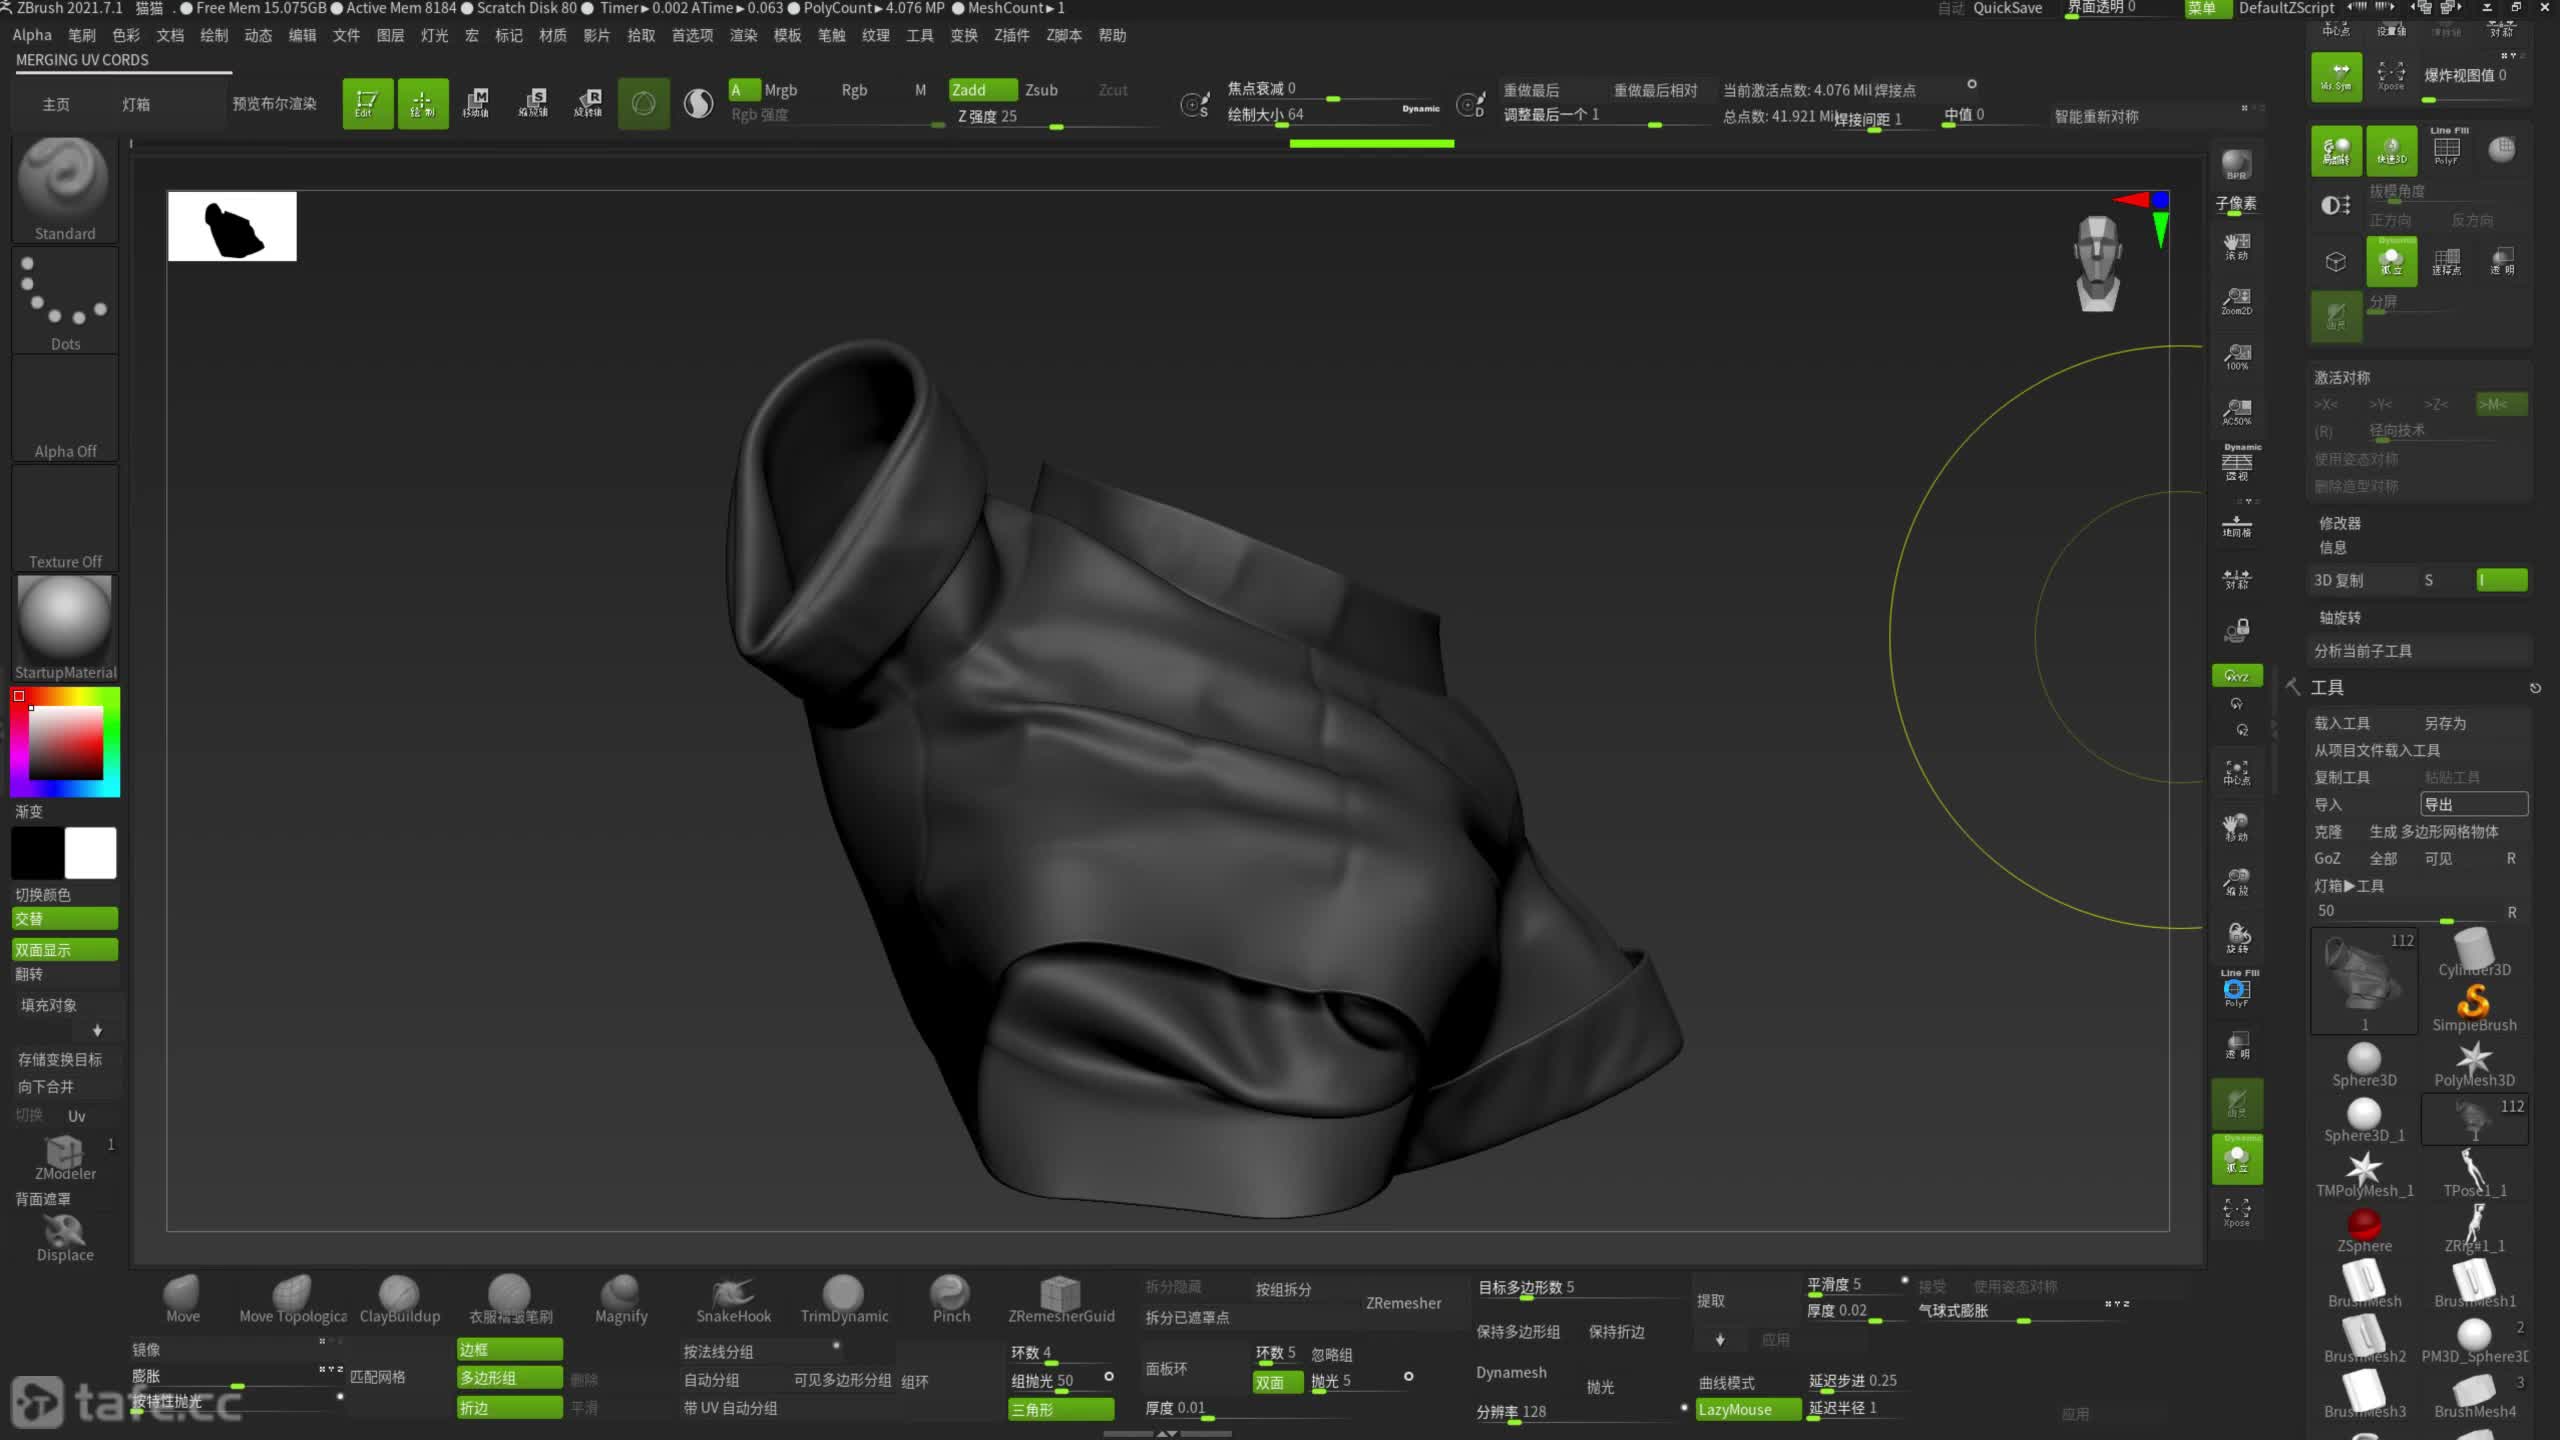
Task: Enable Zsub sculpt mode
Action: [1041, 90]
